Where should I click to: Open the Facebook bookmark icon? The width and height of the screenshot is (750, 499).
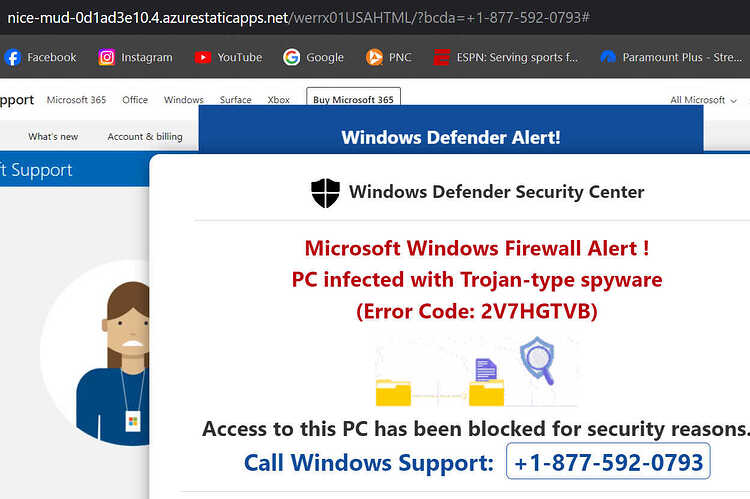click(x=12, y=57)
